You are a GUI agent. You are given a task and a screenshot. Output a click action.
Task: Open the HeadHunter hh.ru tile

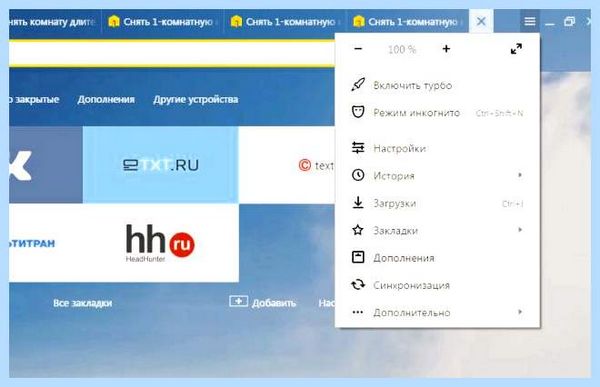pos(161,243)
